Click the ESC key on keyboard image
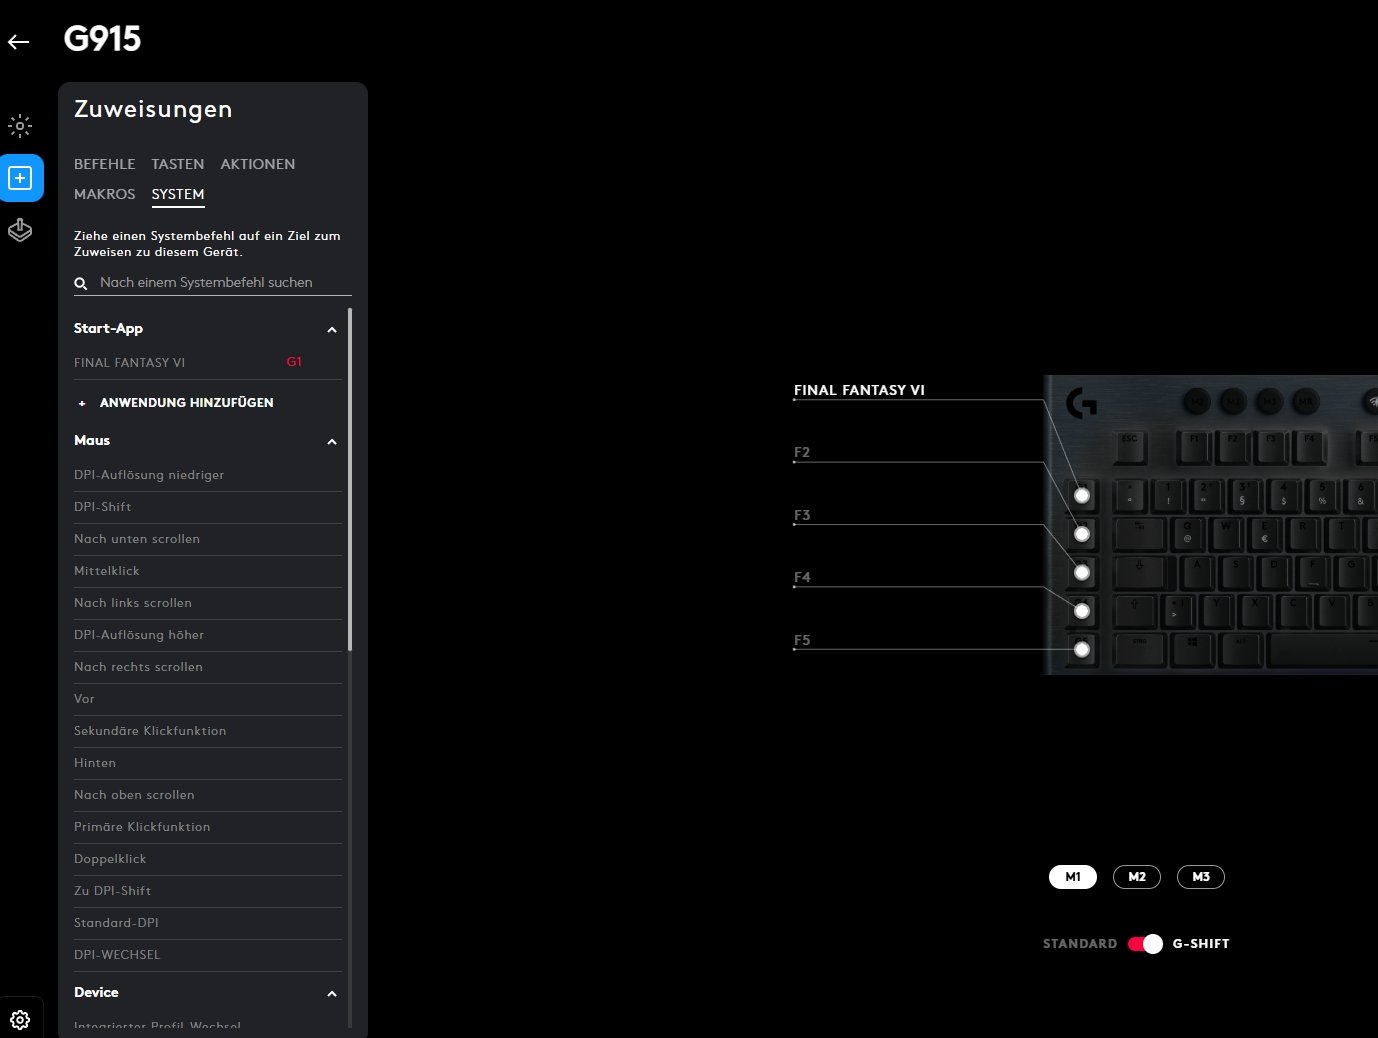Screen dimensions: 1378x1038 [1129, 445]
